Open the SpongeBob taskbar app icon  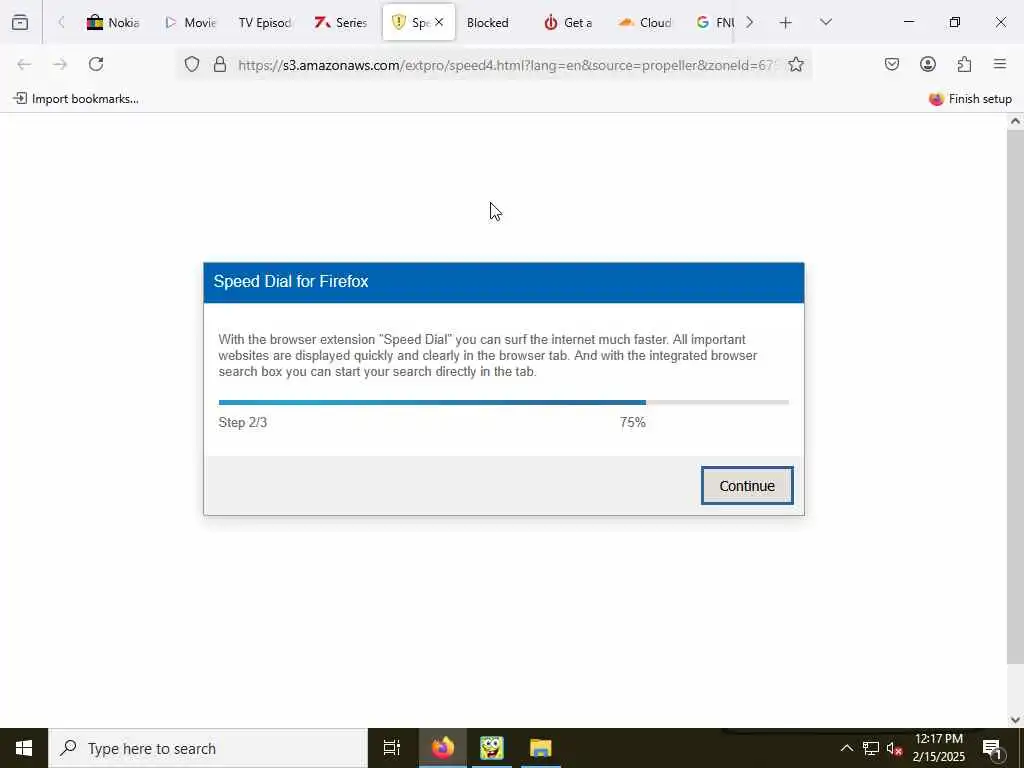492,748
